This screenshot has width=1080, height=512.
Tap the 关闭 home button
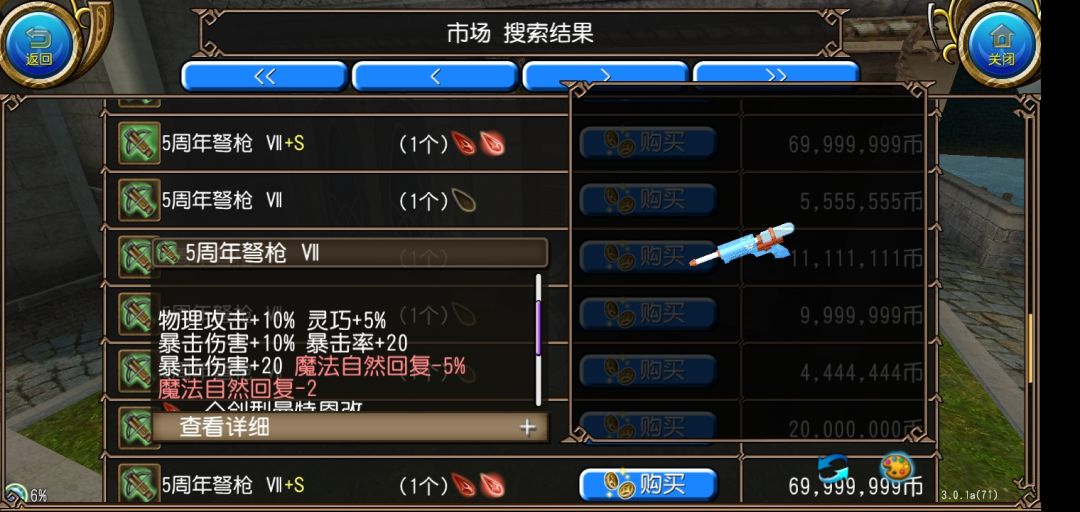[1001, 44]
